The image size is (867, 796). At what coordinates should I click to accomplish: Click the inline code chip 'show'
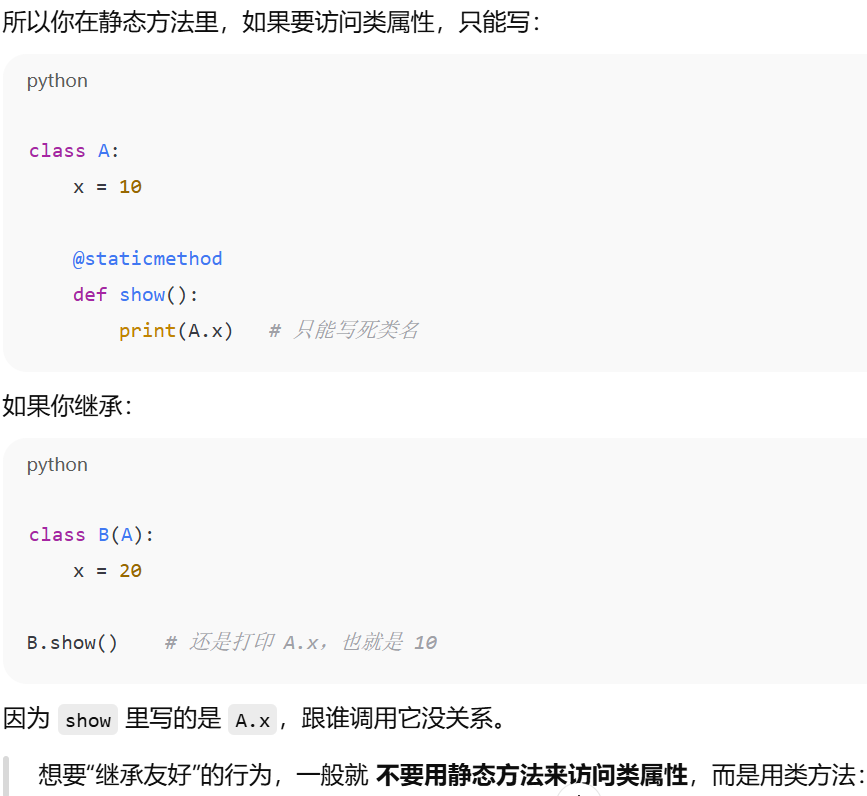pyautogui.click(x=88, y=720)
